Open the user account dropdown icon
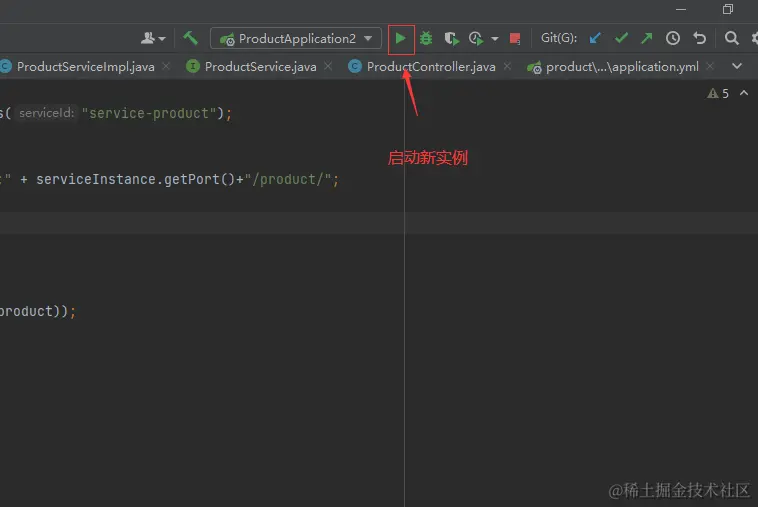This screenshot has width=758, height=507. click(x=153, y=38)
